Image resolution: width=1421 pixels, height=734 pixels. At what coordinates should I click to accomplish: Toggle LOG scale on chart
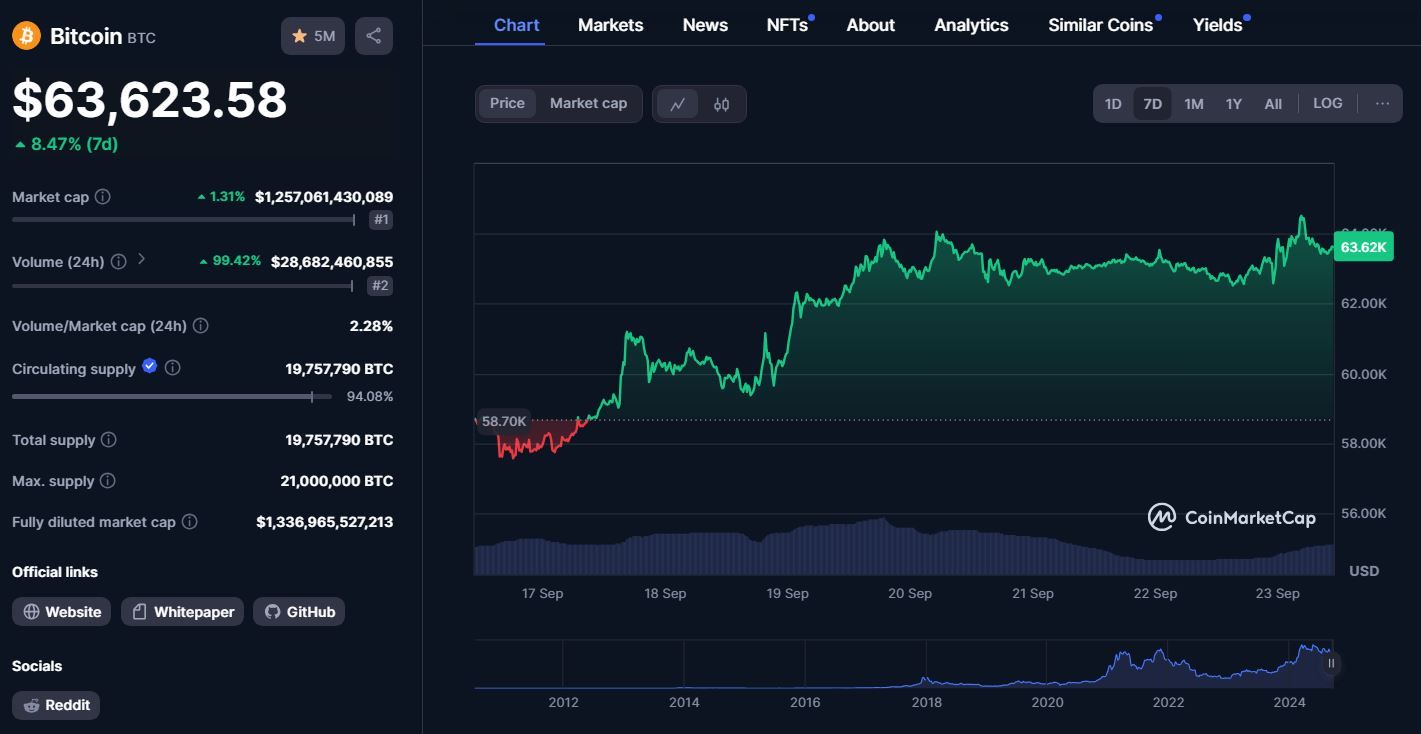[x=1327, y=103]
